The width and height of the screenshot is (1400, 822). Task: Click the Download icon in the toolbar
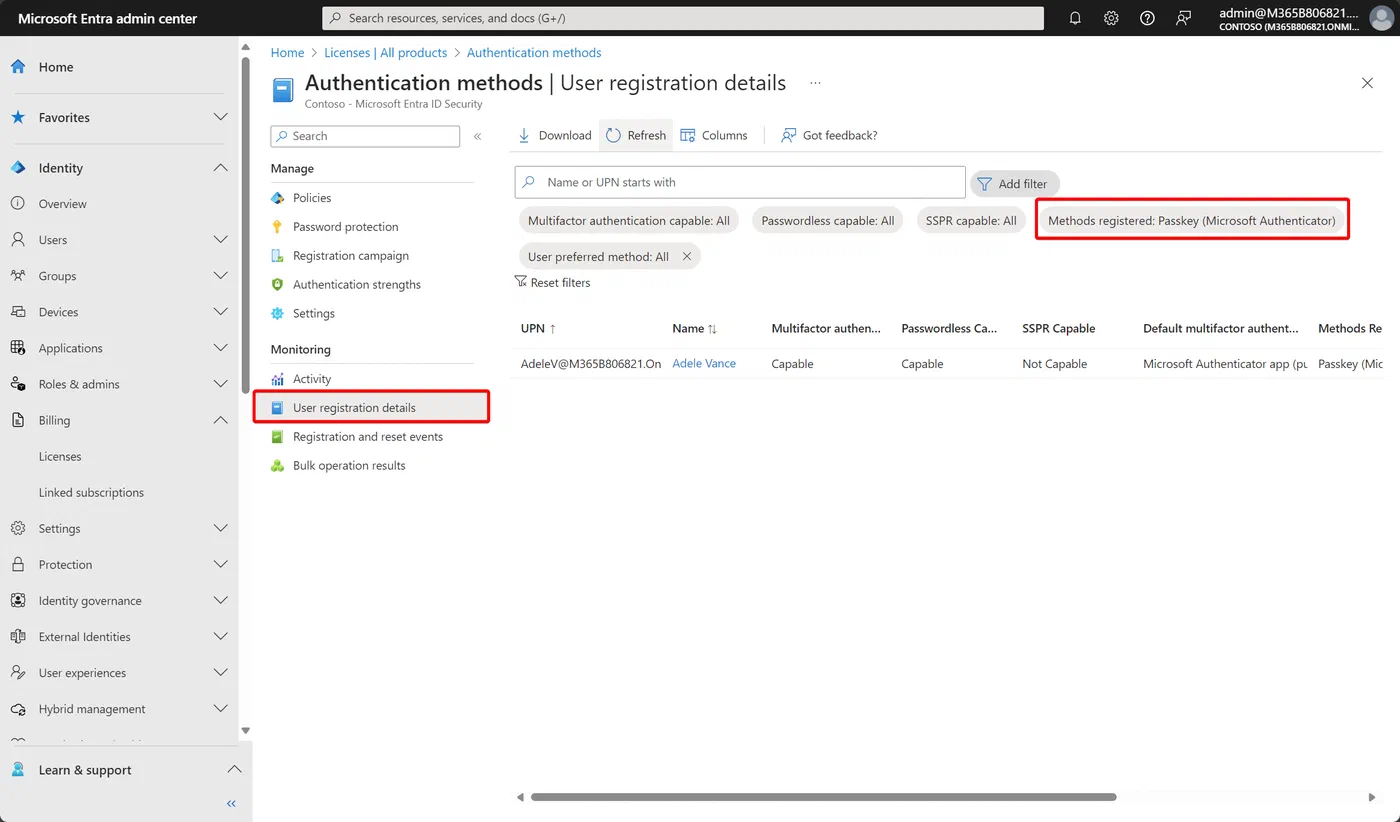tap(524, 135)
